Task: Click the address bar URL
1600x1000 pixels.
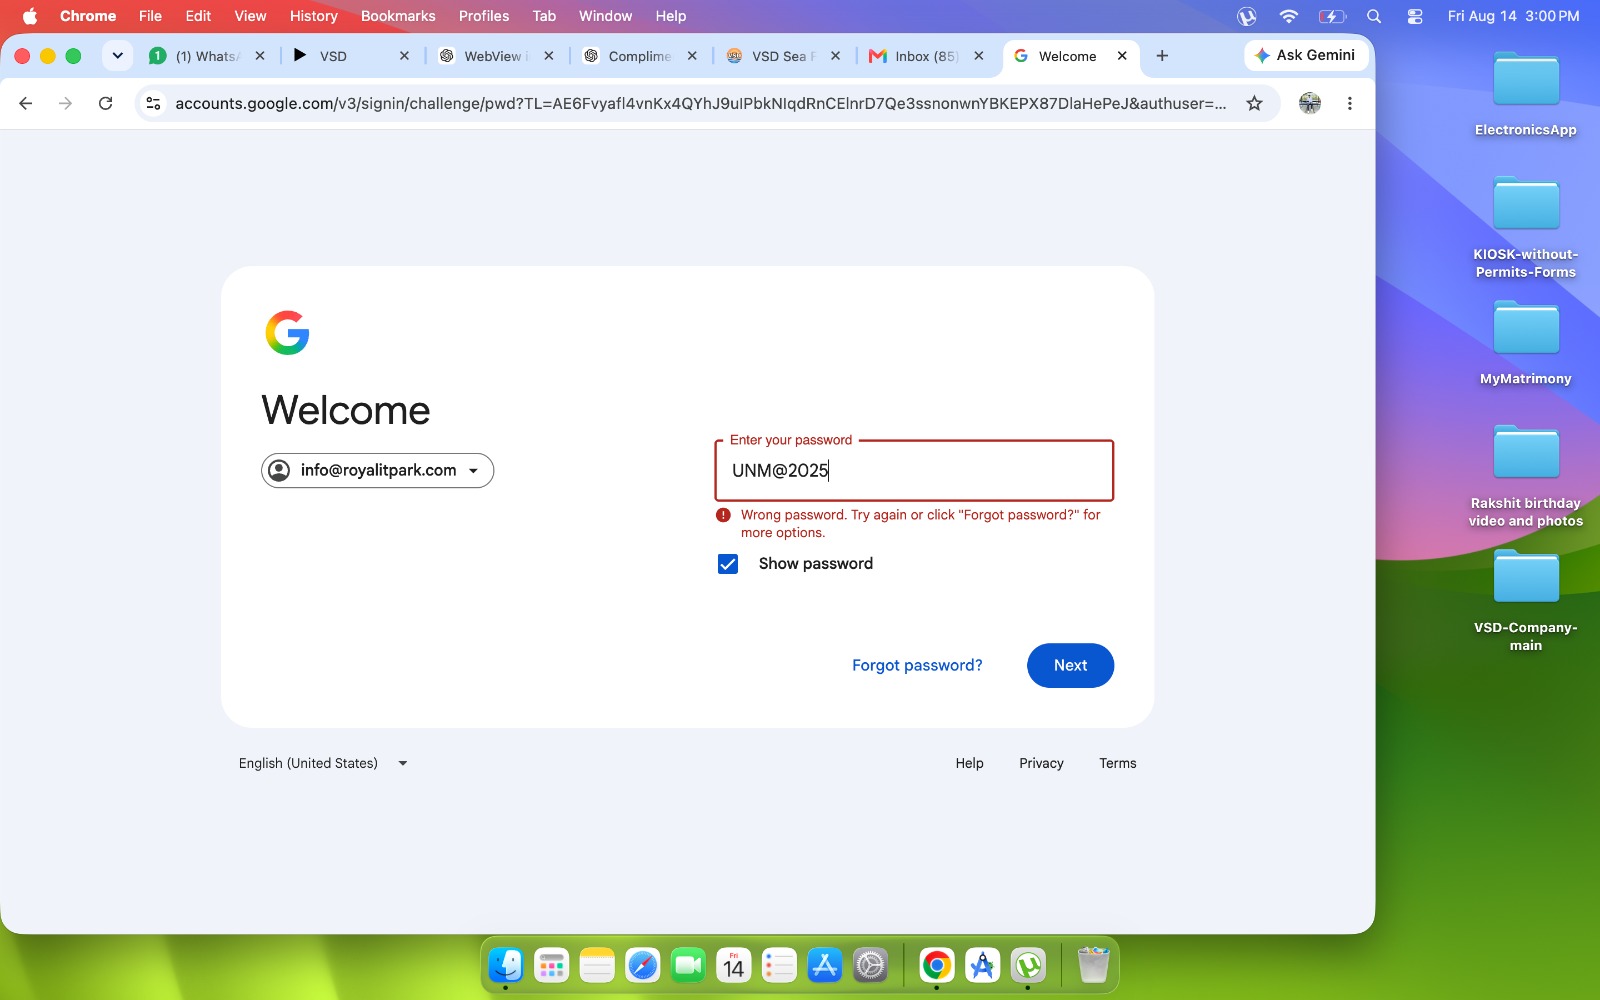Action: coord(700,103)
